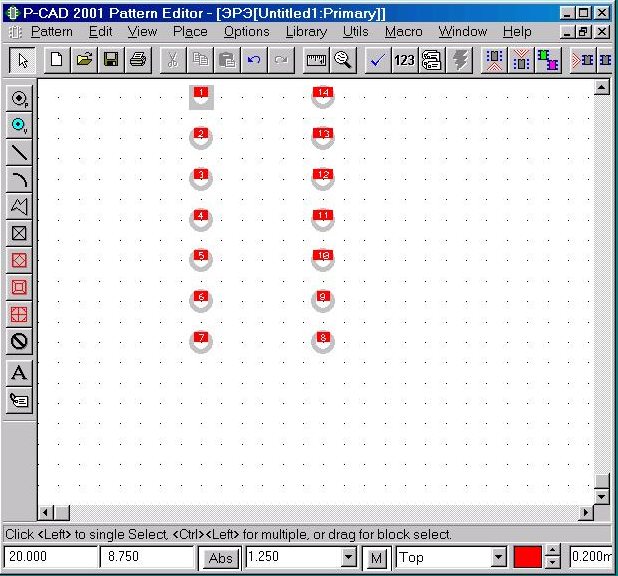Select pad number 14
Screen dimensions: 618x576
(323, 97)
